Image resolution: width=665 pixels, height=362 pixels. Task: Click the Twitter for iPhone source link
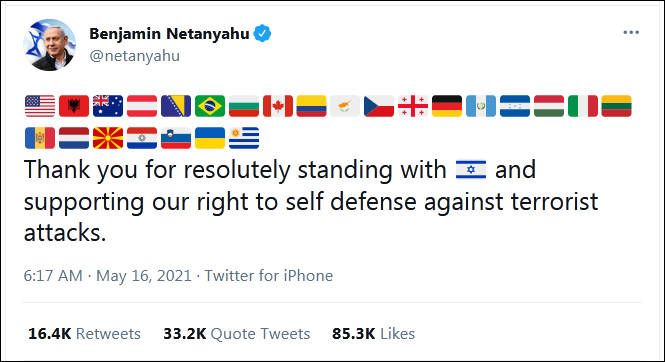[x=269, y=276]
